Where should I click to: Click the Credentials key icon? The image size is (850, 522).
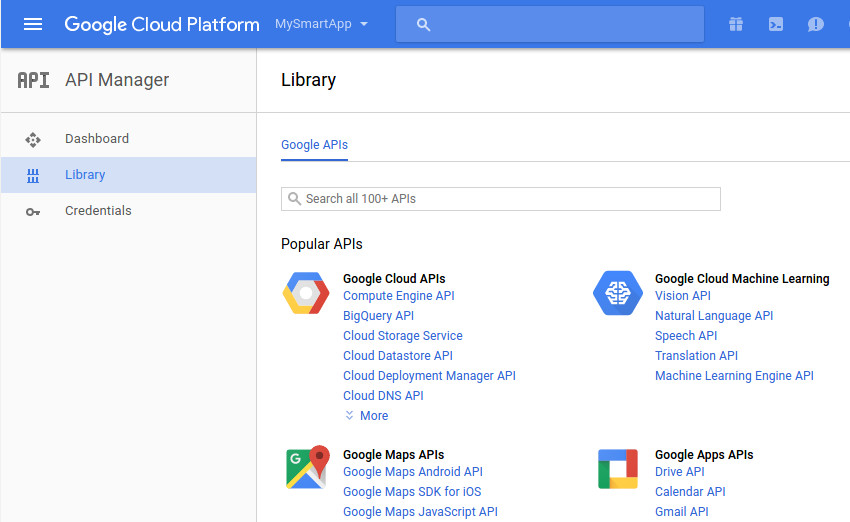[33, 212]
